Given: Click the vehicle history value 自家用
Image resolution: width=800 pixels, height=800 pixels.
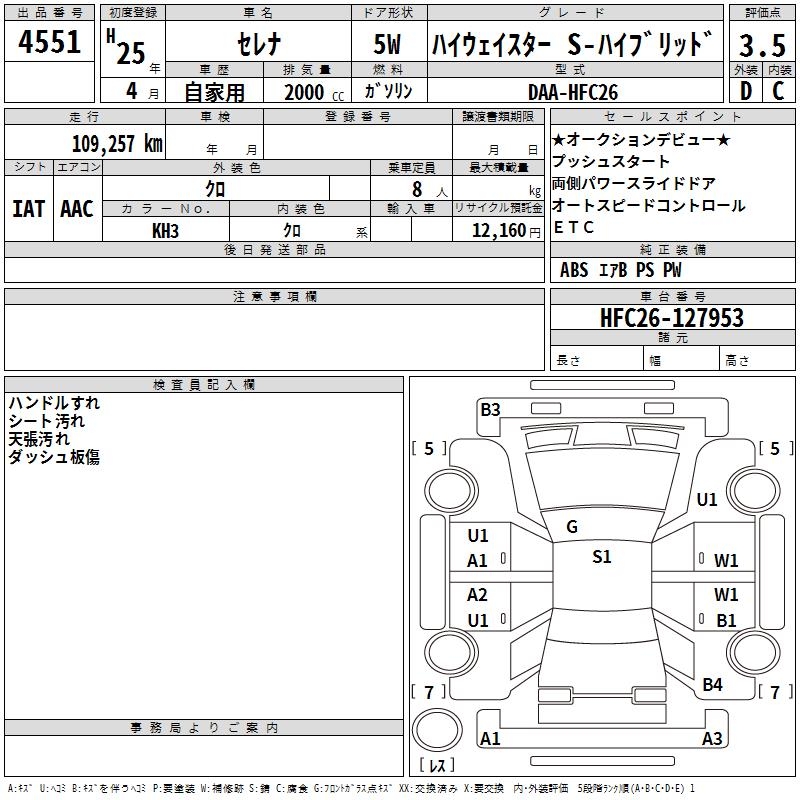Looking at the screenshot, I should 214,92.
